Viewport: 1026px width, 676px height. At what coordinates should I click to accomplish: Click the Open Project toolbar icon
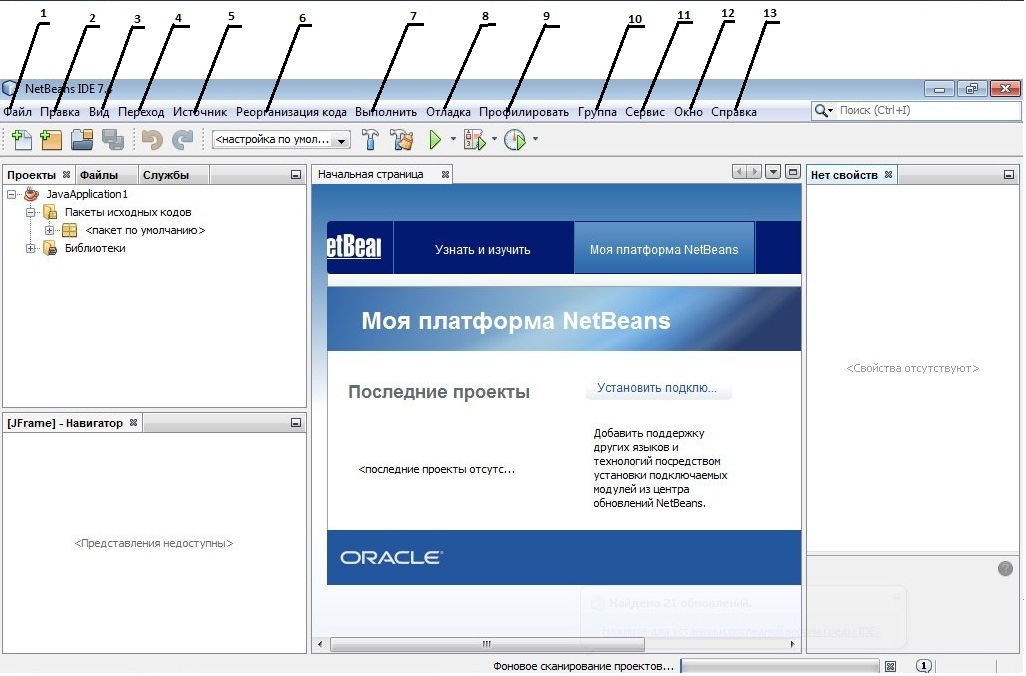click(82, 139)
